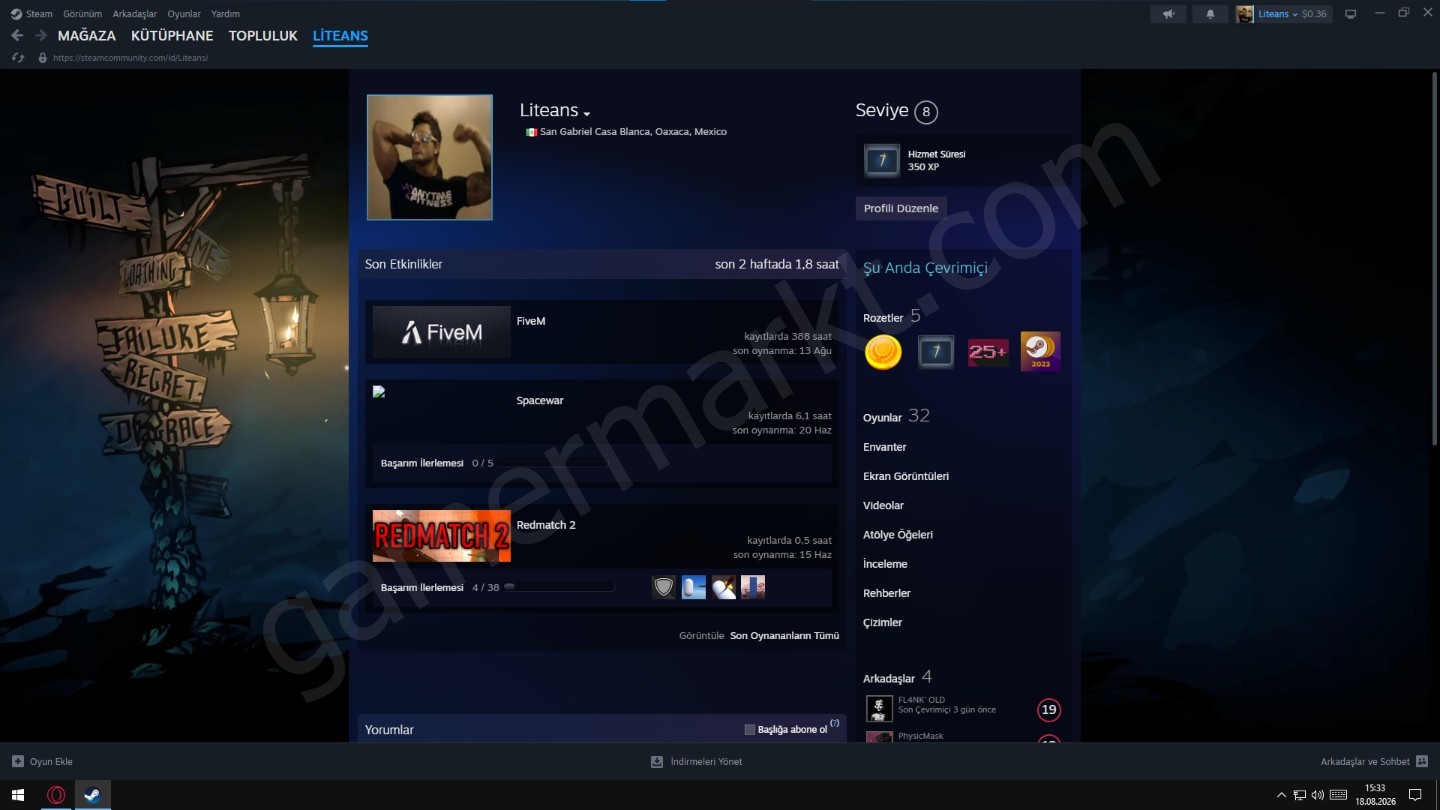Open the Opera browser from the taskbar
The height and width of the screenshot is (810, 1440).
[x=56, y=795]
